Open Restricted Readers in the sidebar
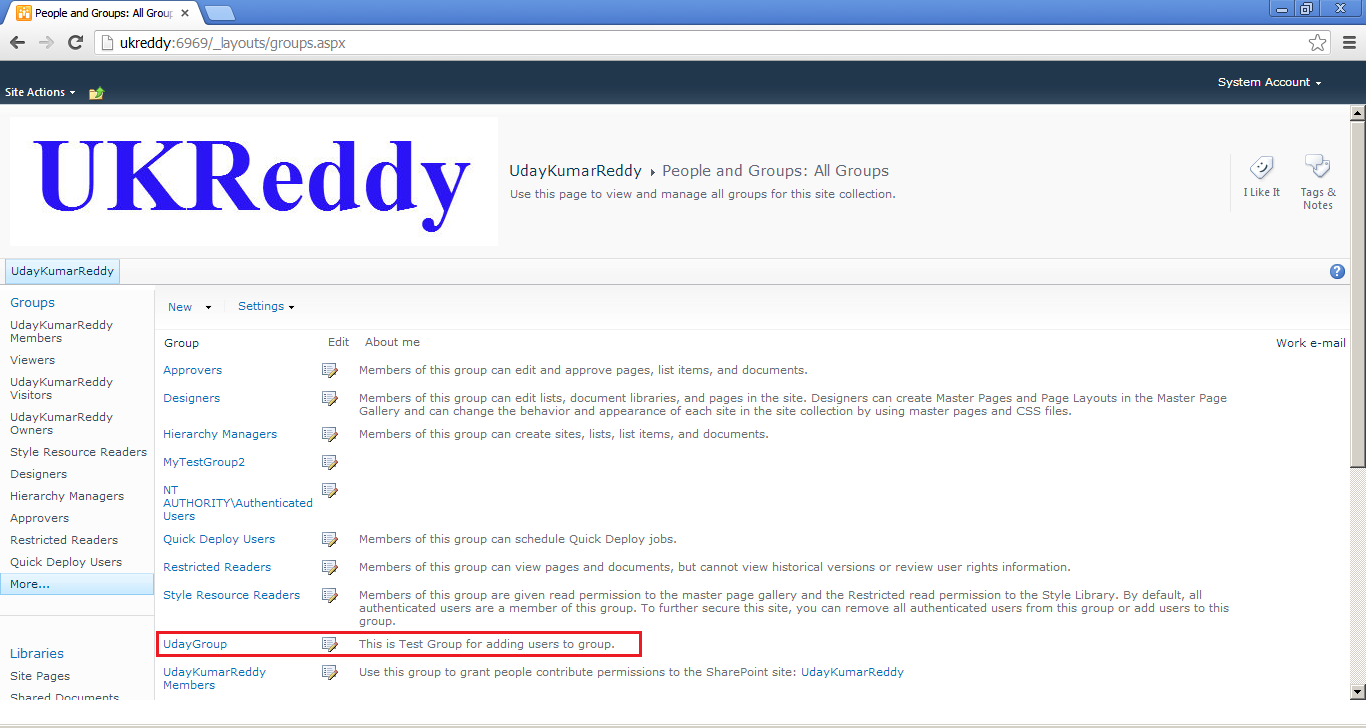 [x=64, y=540]
